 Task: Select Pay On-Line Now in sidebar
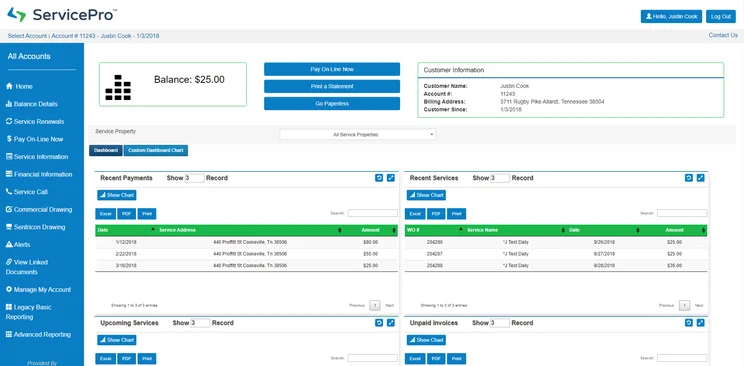point(35,139)
